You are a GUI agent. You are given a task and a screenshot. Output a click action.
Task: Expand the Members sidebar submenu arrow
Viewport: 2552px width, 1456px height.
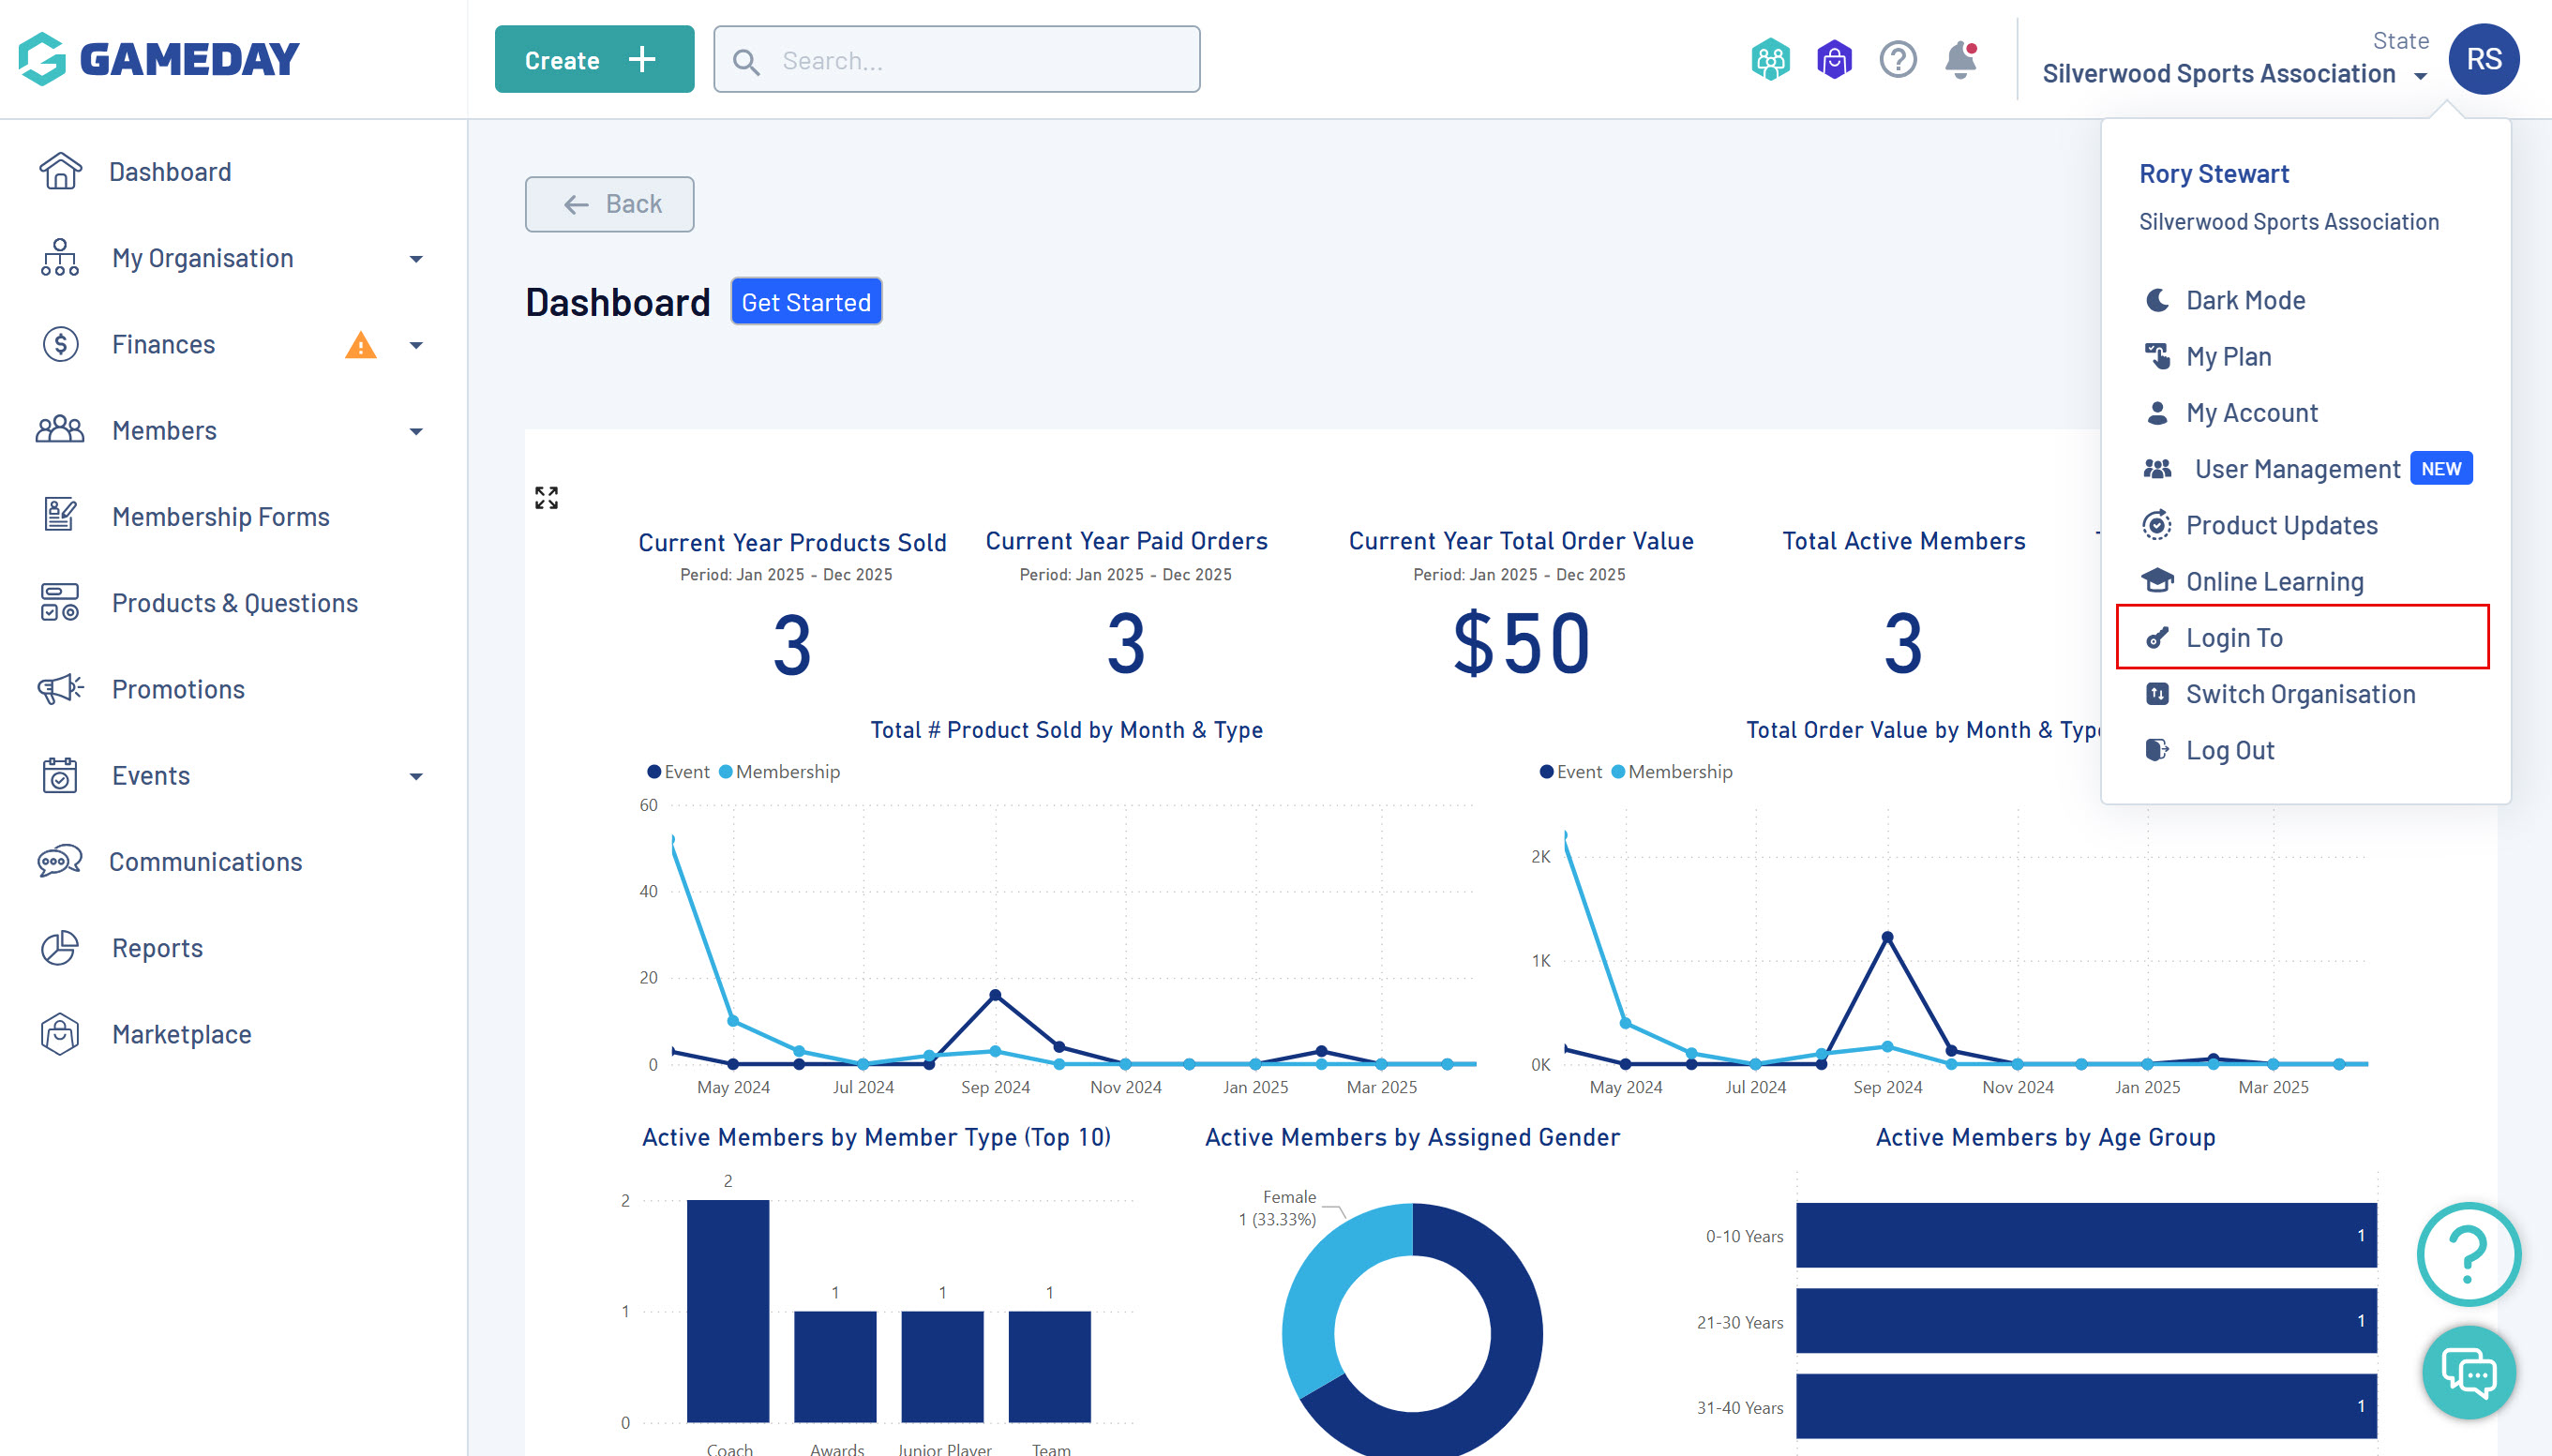416,432
